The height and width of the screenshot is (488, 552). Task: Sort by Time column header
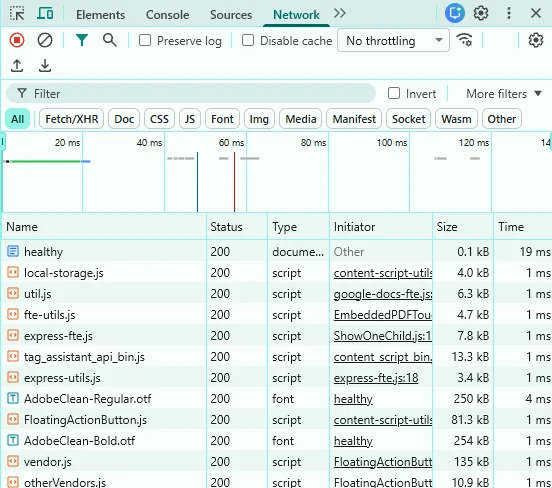pyautogui.click(x=523, y=226)
